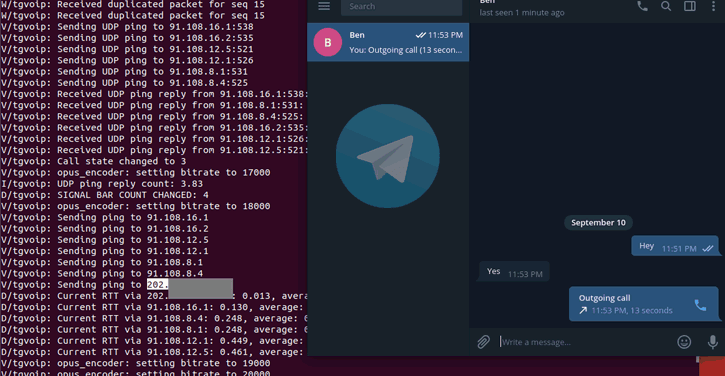Click 'last seen 1 minute ago' status
The image size is (725, 376).
[522, 13]
